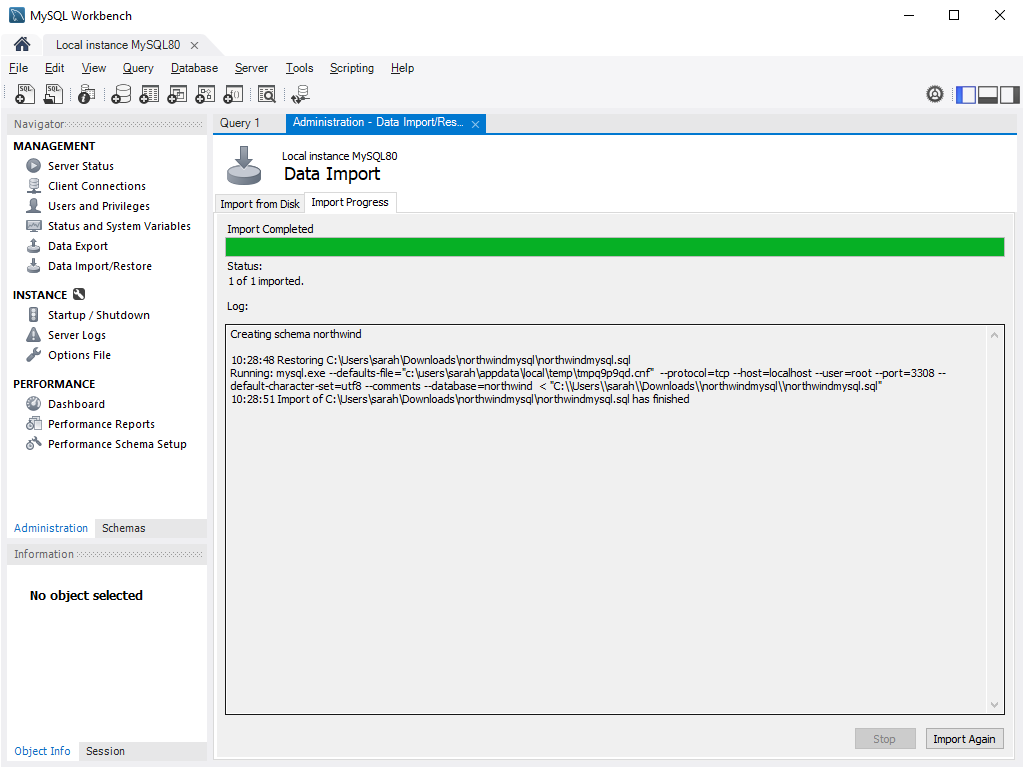Viewport: 1024px width, 768px height.
Task: Open Status and System Variables
Action: click(120, 226)
